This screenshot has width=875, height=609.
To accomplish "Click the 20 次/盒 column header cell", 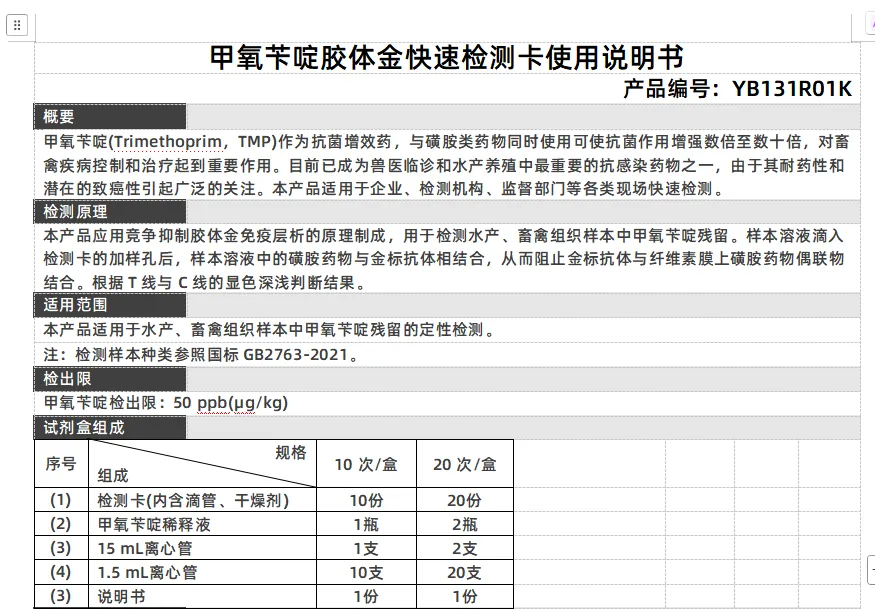I will (466, 463).
